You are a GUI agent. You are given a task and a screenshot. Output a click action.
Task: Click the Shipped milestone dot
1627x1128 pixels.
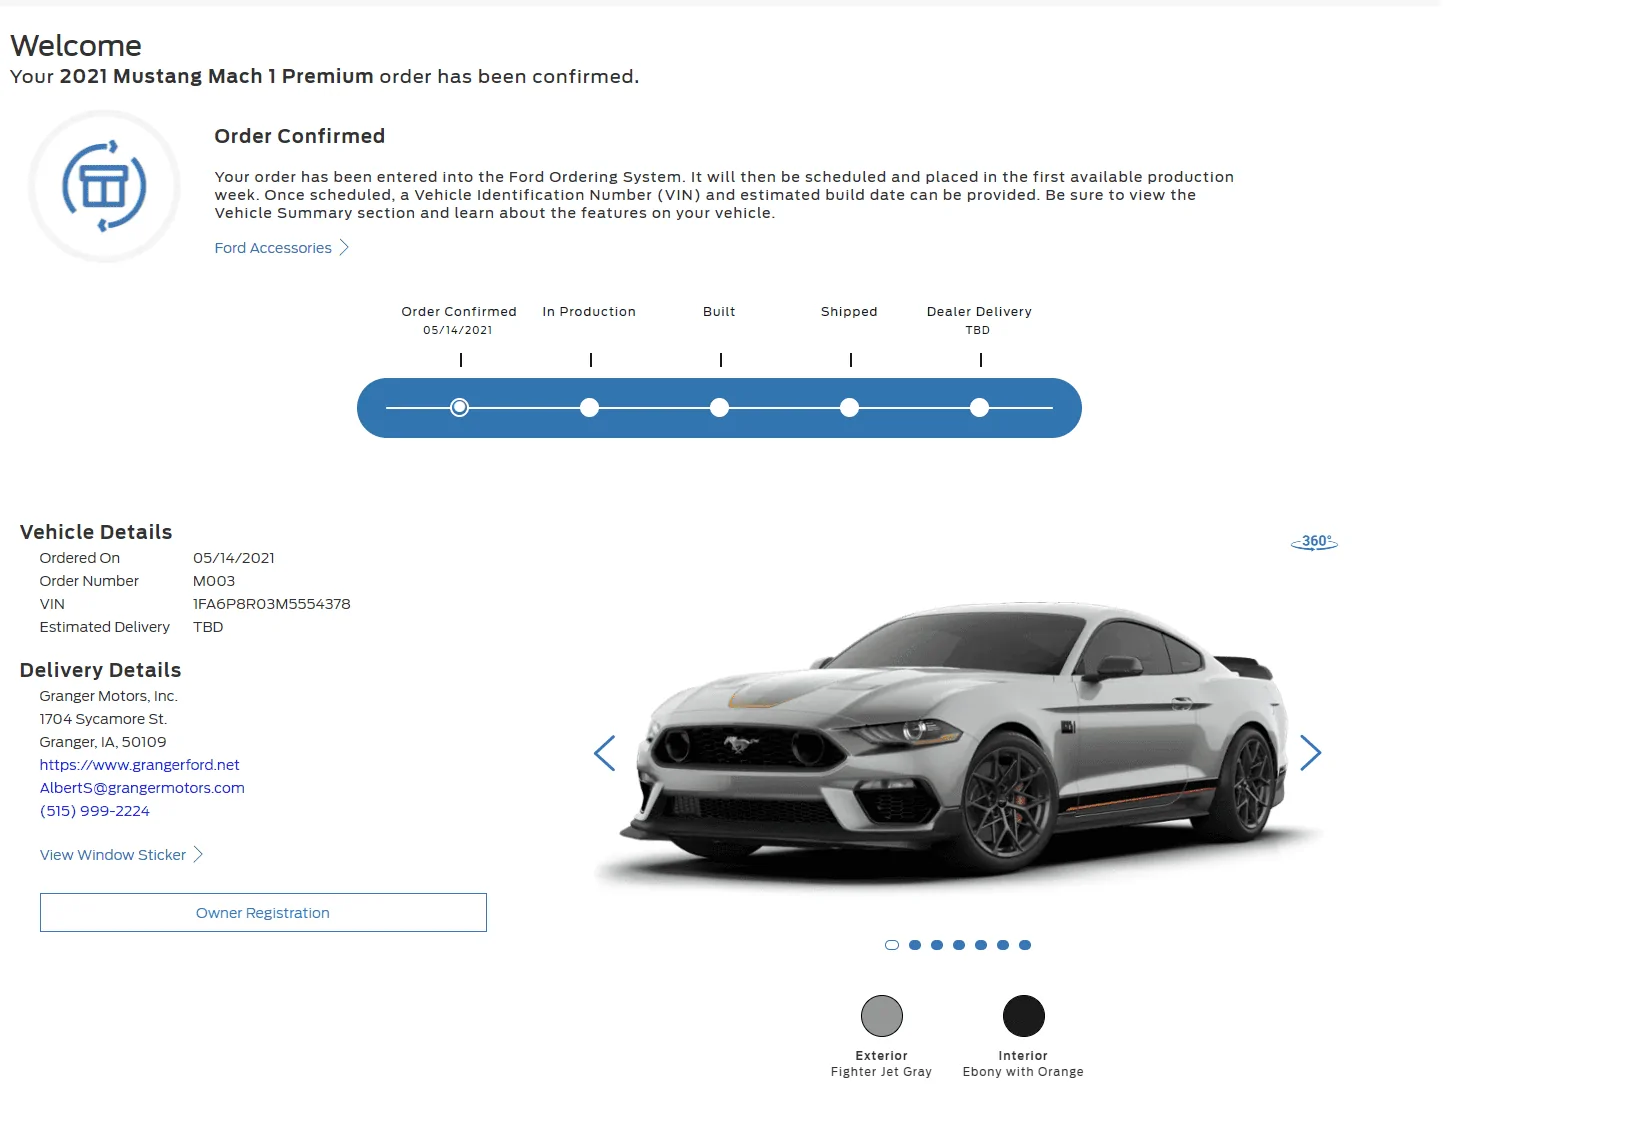click(x=849, y=408)
